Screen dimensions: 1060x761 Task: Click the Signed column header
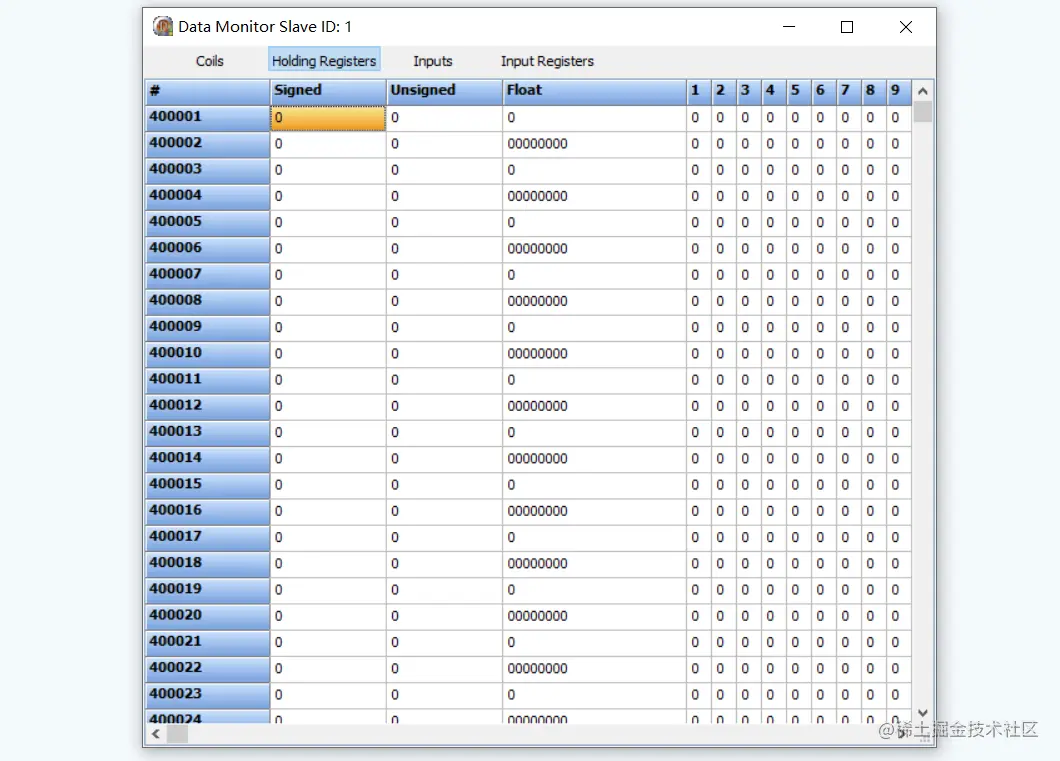coord(328,91)
